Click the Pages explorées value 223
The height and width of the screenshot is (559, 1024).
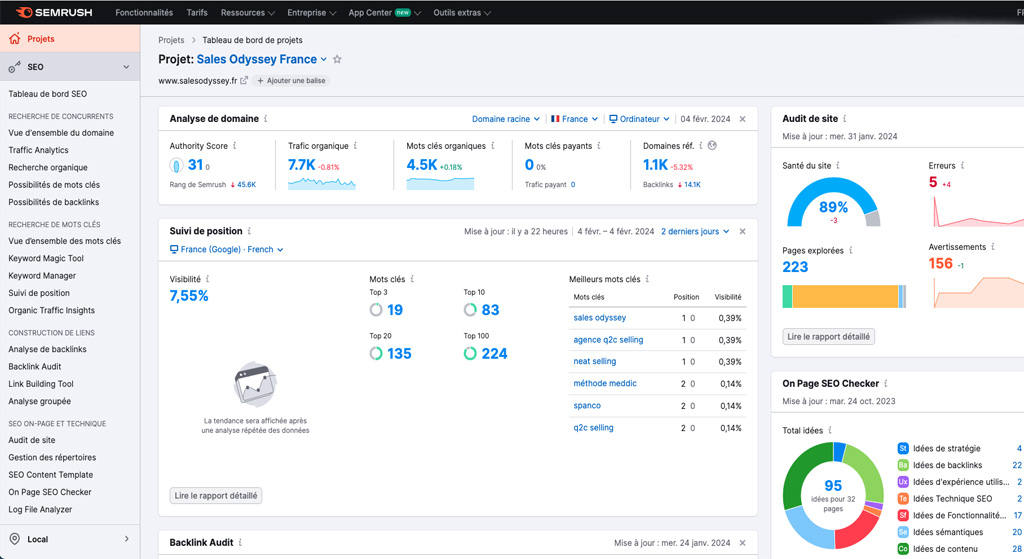click(795, 267)
